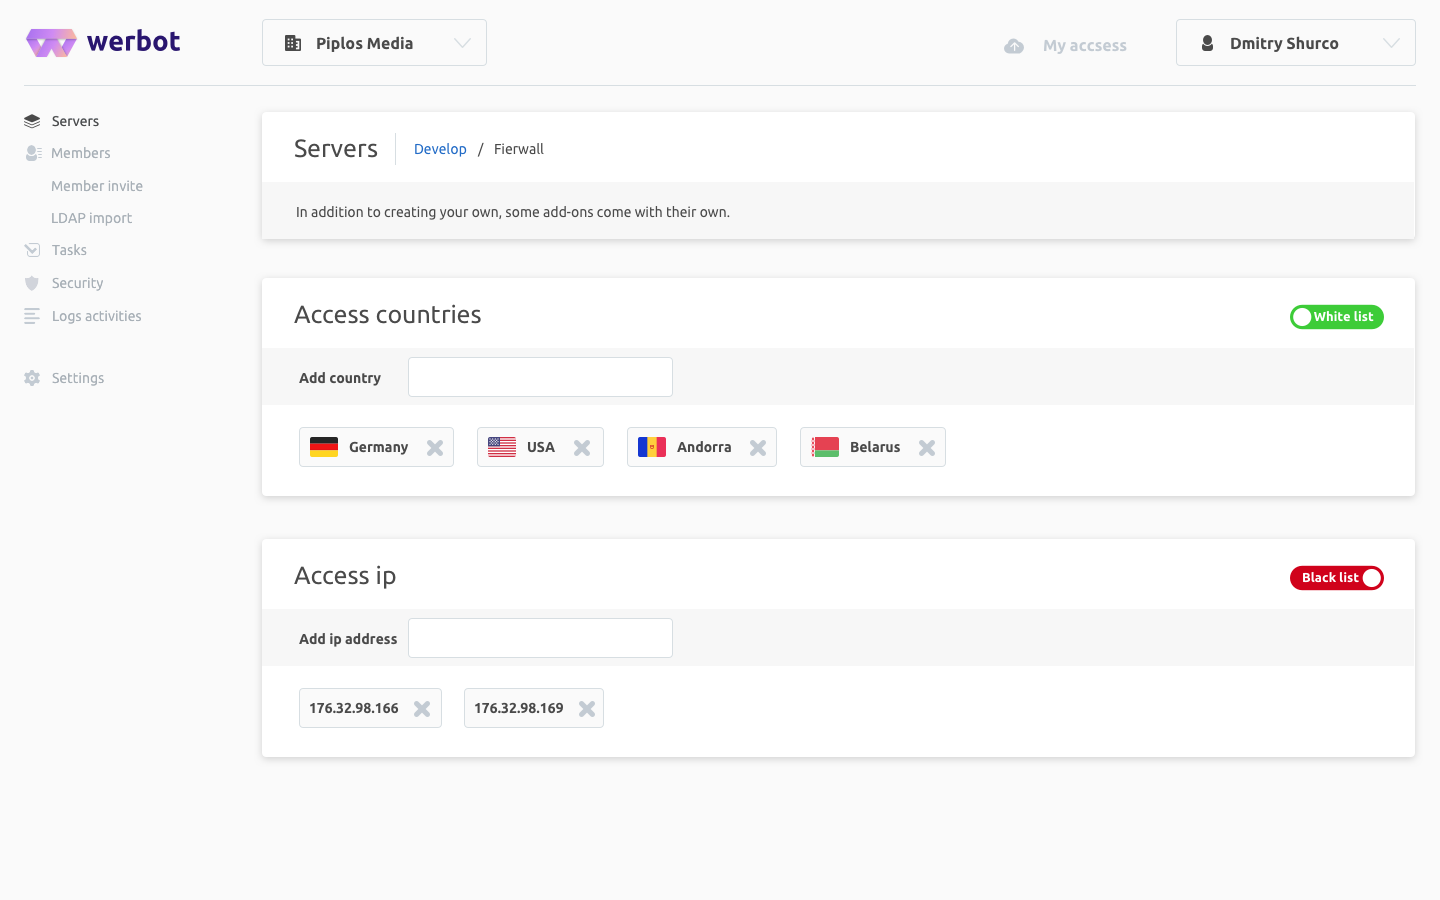
Task: Click the Andorra flag icon
Action: click(x=652, y=447)
